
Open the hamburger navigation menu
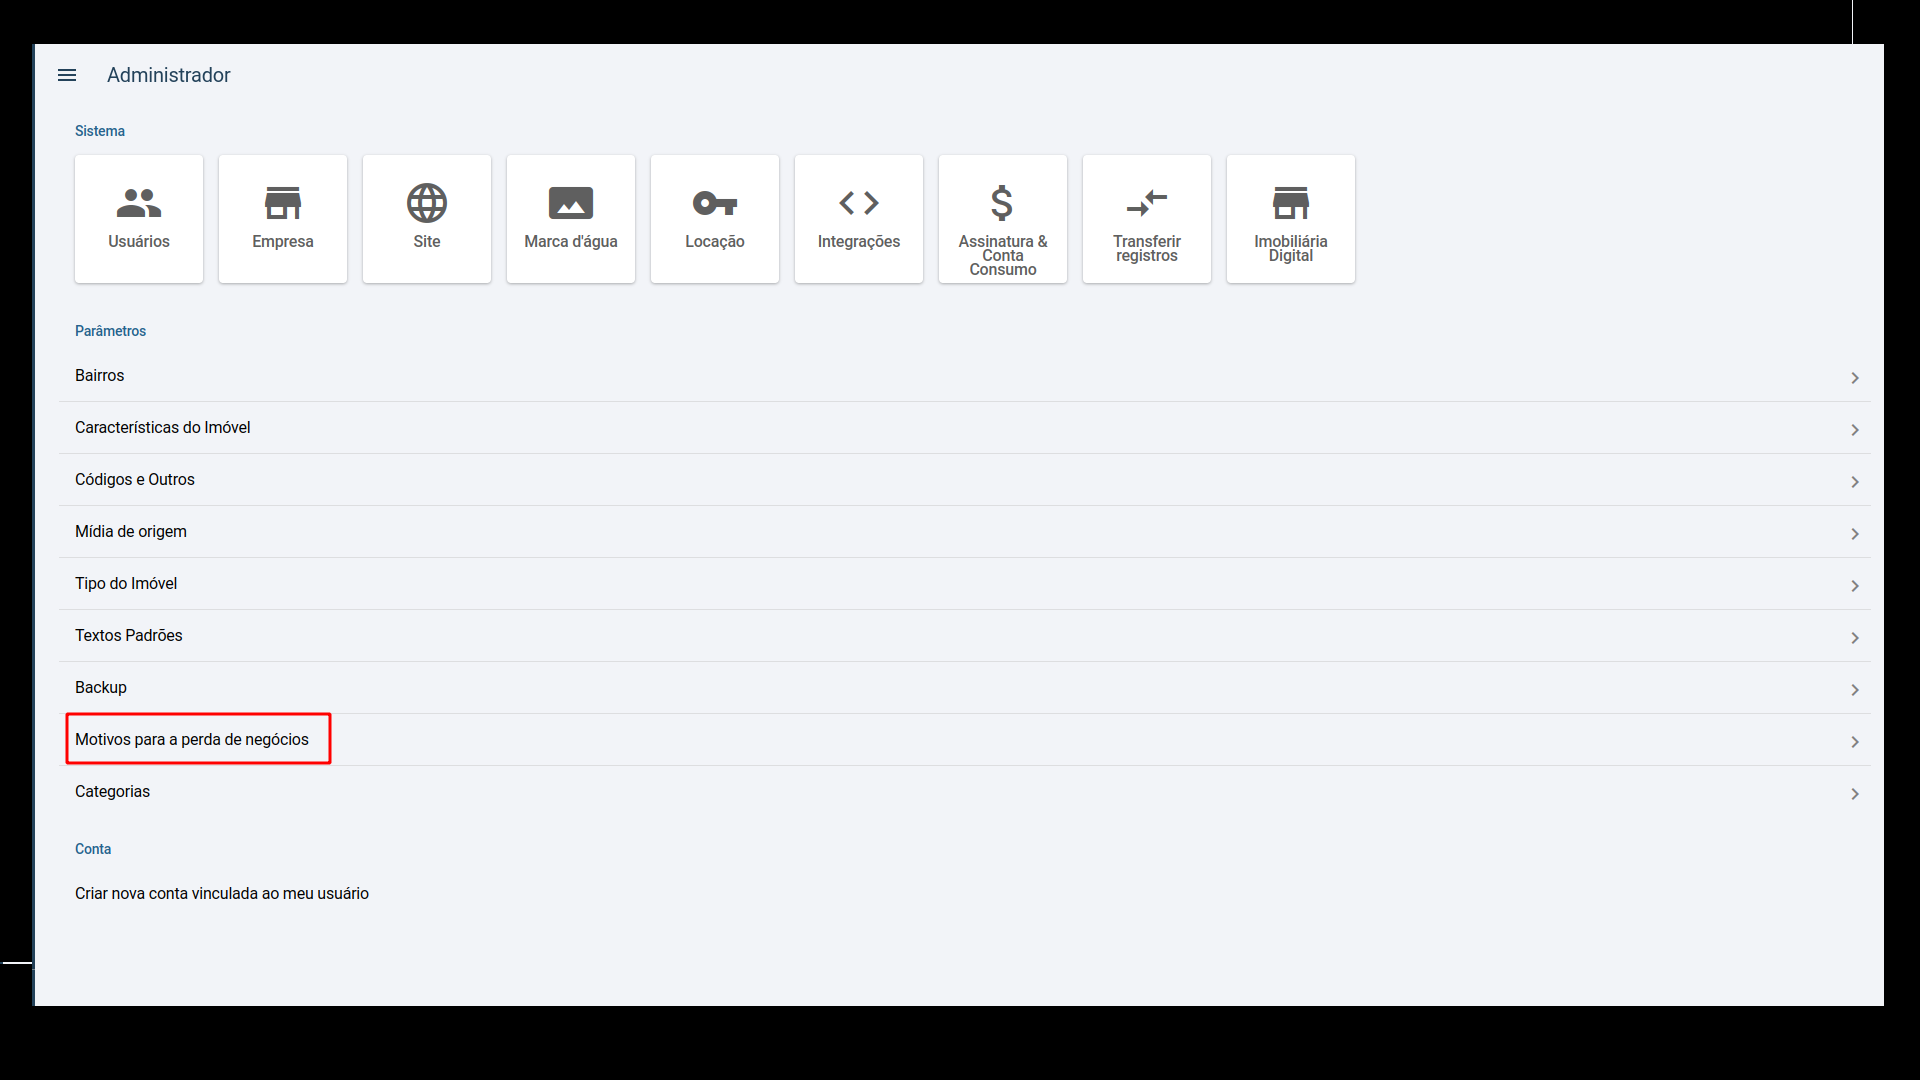[67, 75]
